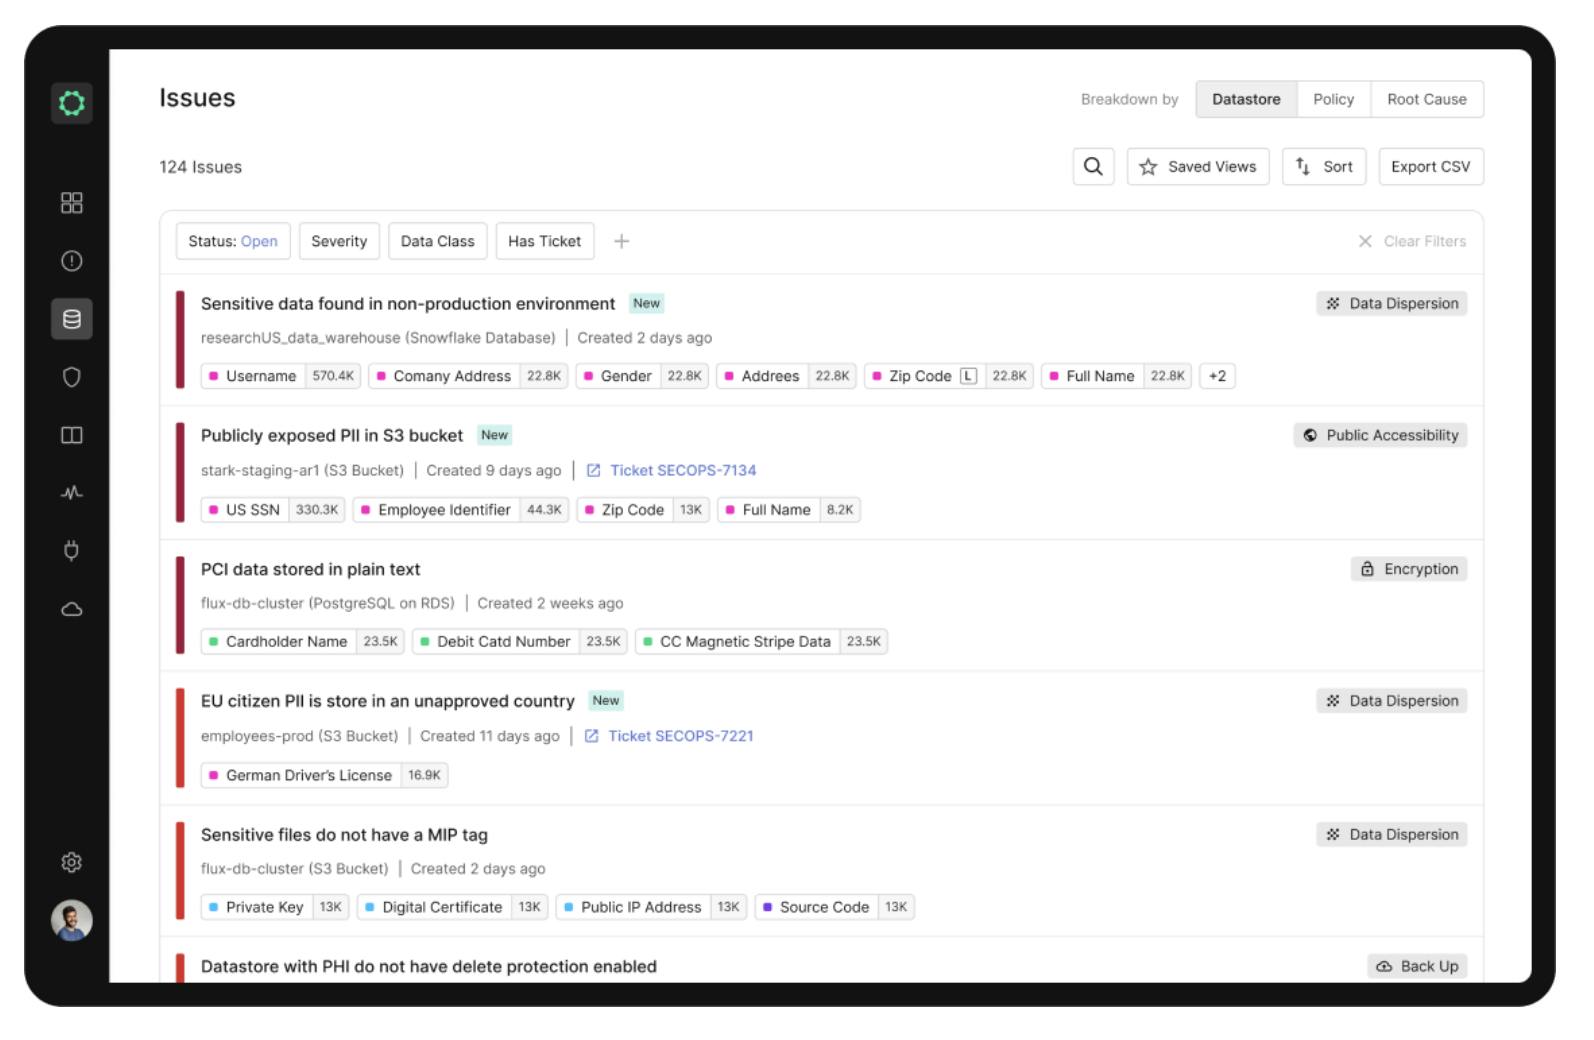Click the Cardholder Name chip
This screenshot has width=1594, height=1040.
(x=303, y=642)
